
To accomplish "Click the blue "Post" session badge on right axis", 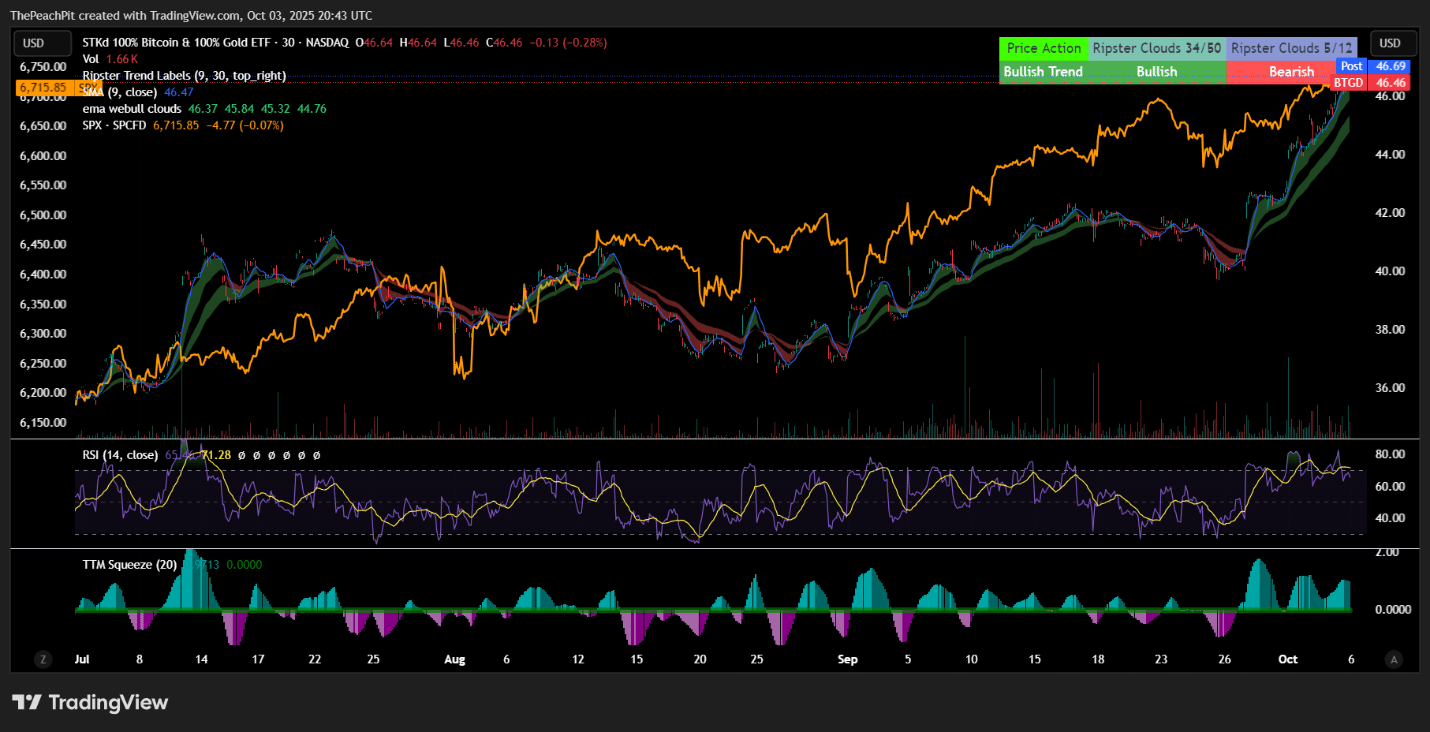I will (x=1352, y=66).
